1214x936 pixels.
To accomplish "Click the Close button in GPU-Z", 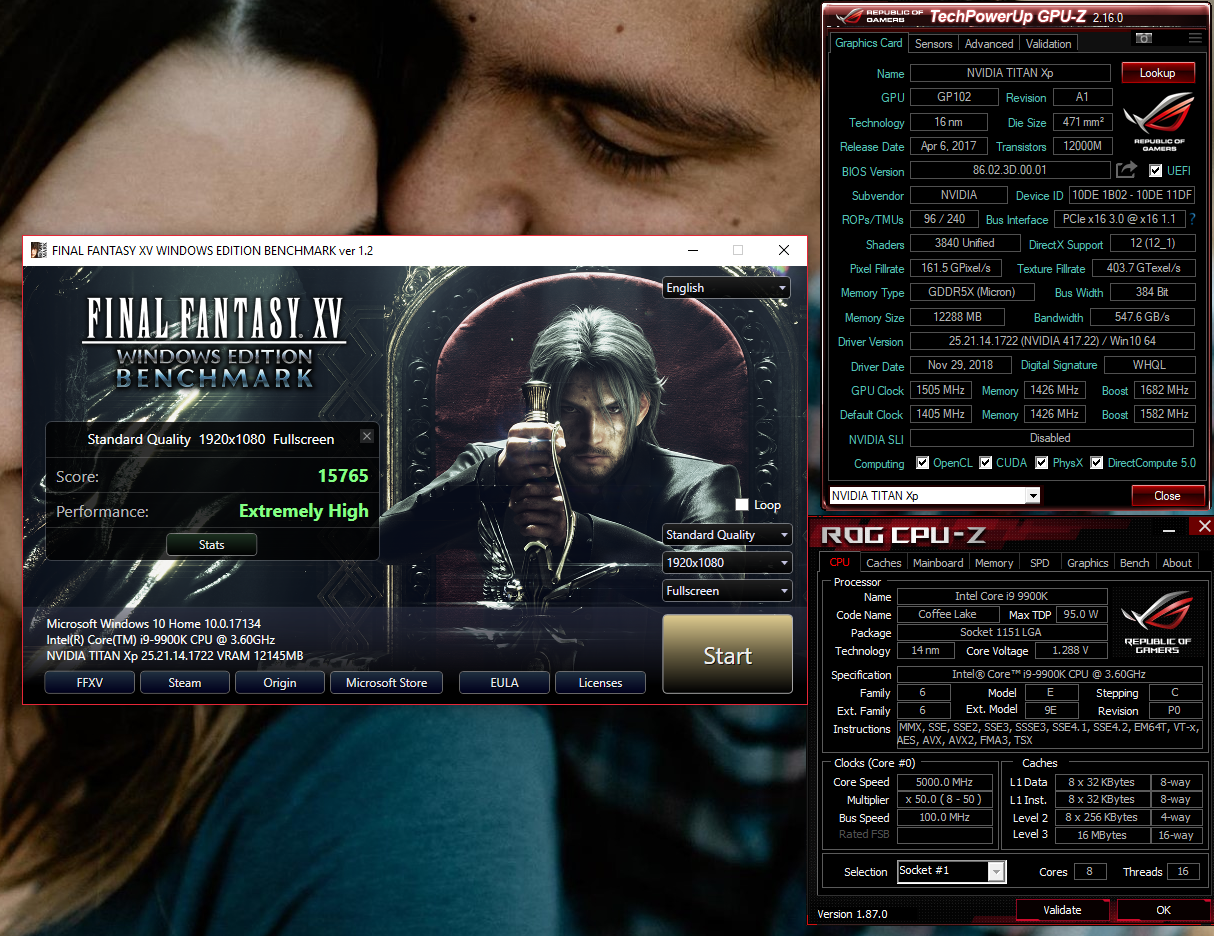I will click(x=1167, y=495).
